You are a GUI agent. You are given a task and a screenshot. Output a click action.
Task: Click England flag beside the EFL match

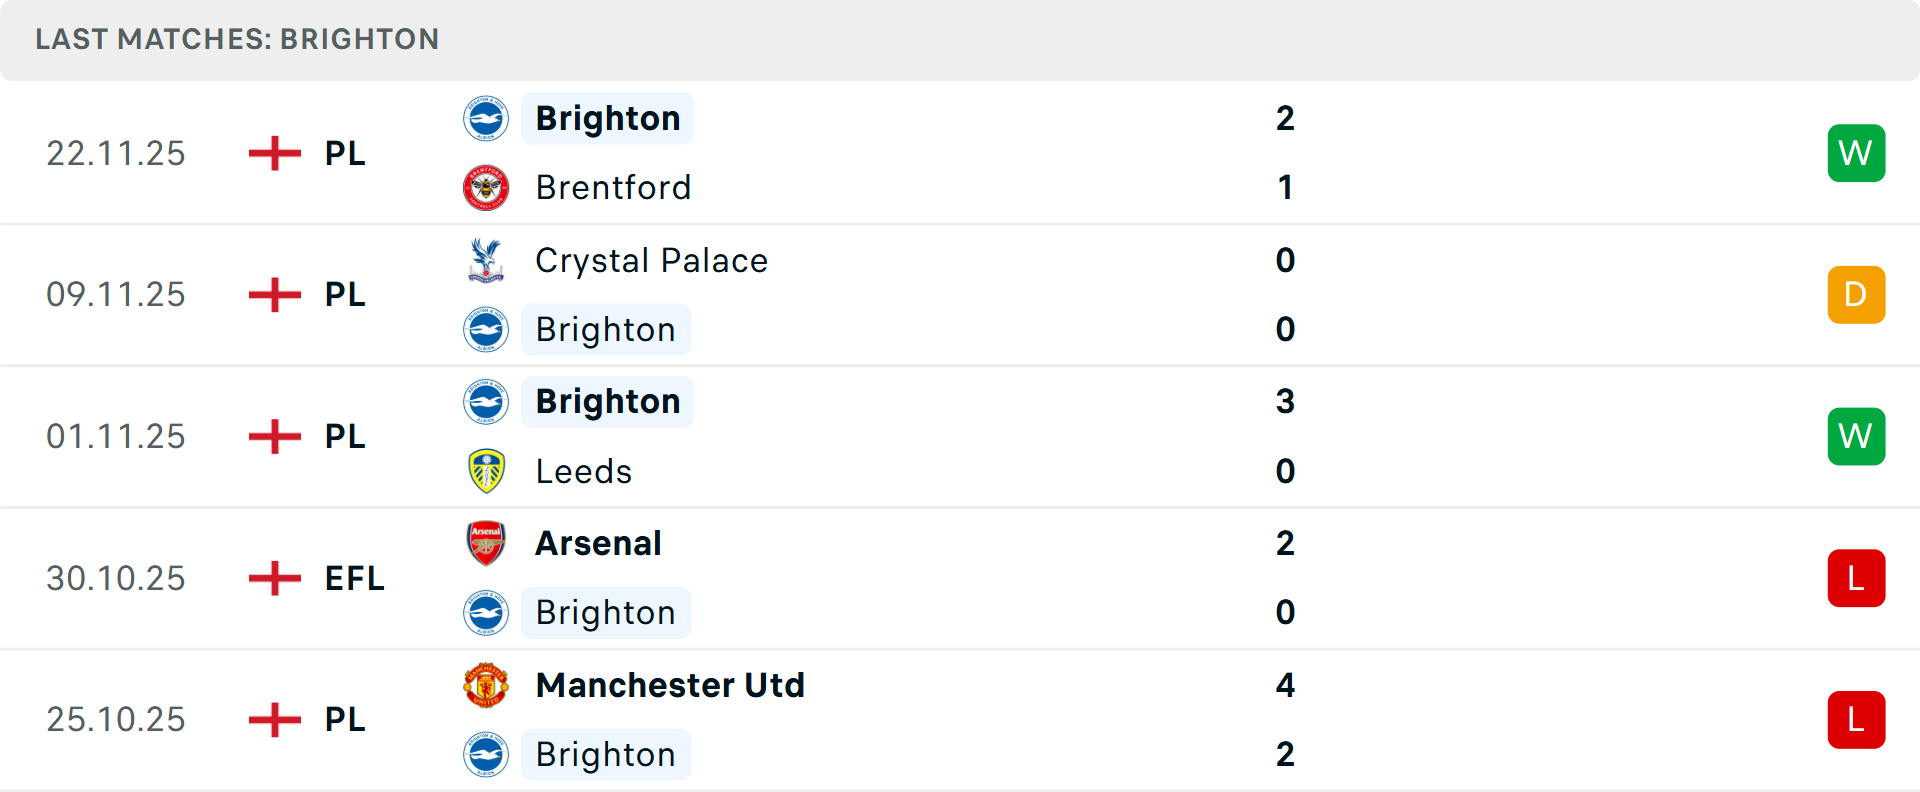tap(275, 578)
